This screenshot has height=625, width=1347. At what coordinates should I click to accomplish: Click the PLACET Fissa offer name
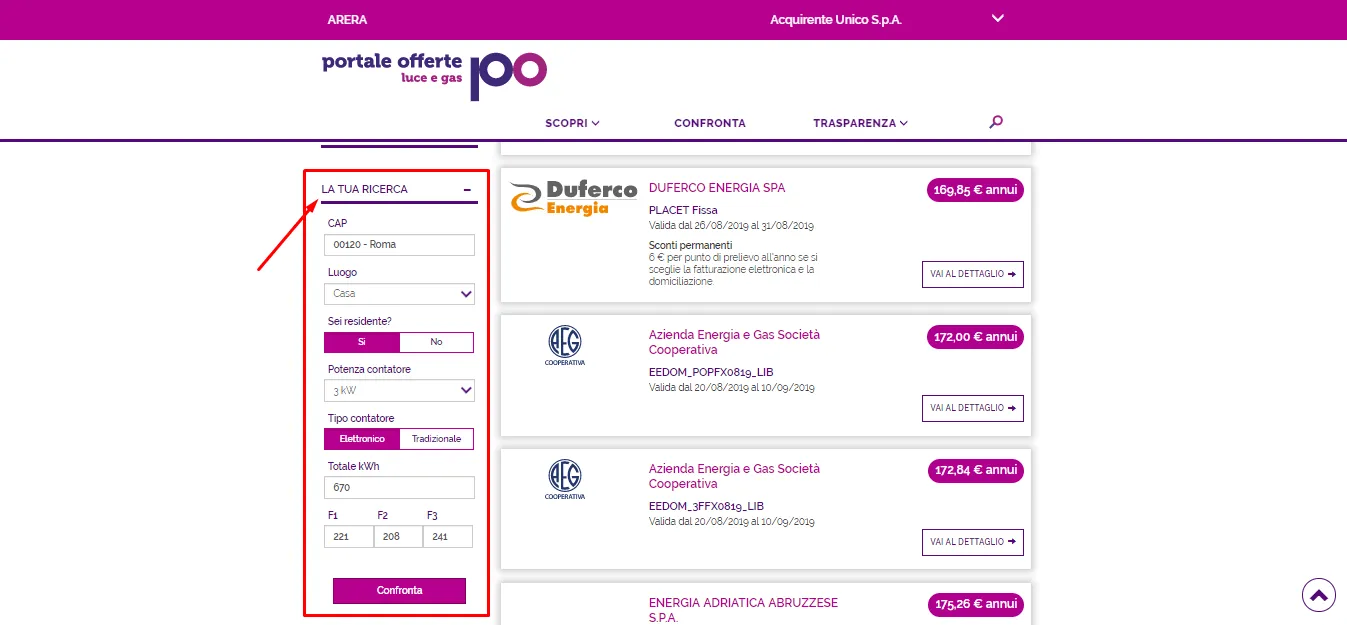[683, 211]
